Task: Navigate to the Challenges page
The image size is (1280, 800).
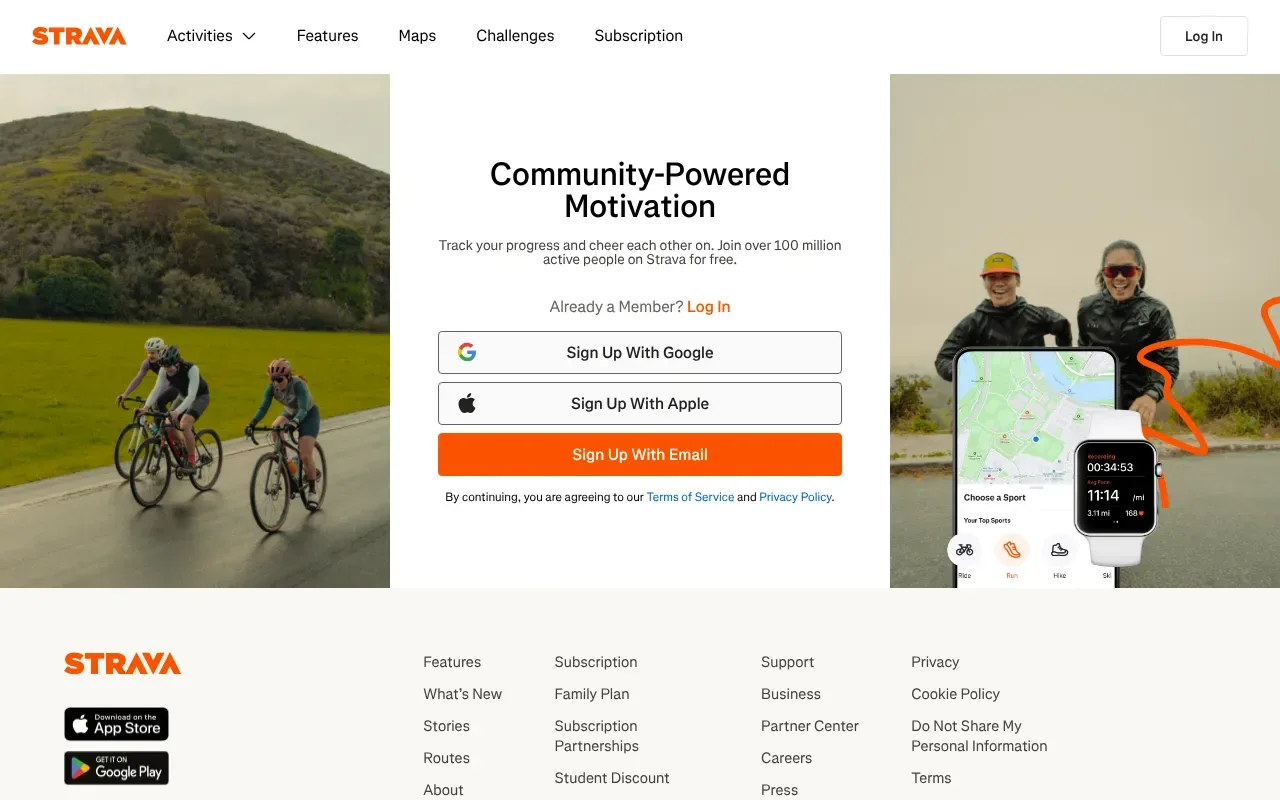Action: click(x=515, y=36)
